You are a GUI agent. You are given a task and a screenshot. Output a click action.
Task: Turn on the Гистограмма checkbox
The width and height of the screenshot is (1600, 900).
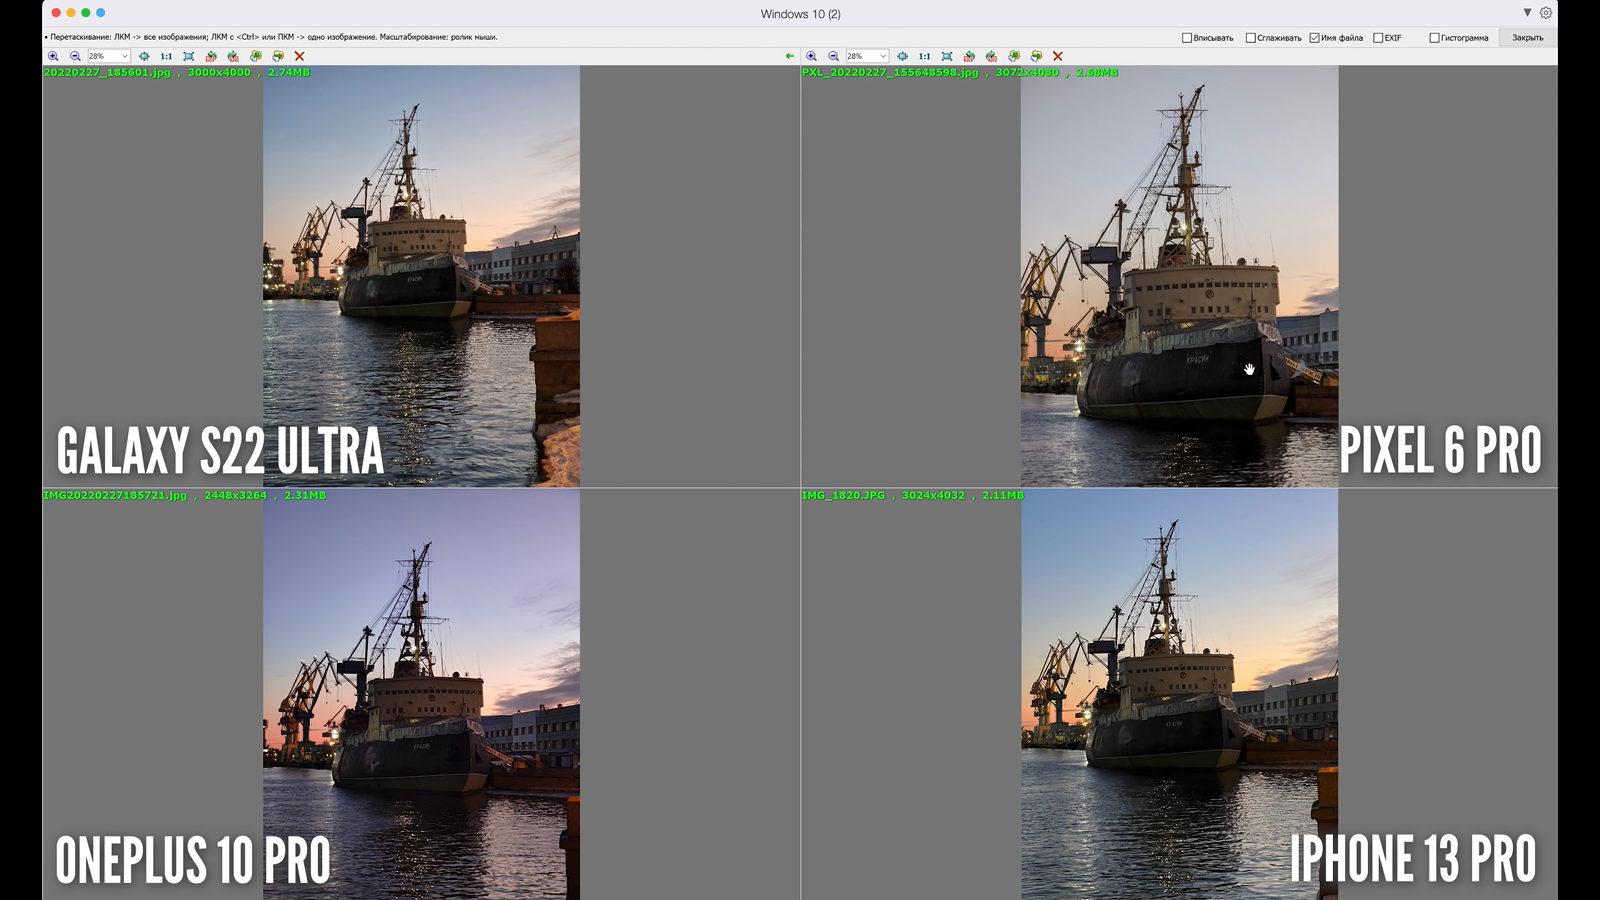pyautogui.click(x=1434, y=38)
